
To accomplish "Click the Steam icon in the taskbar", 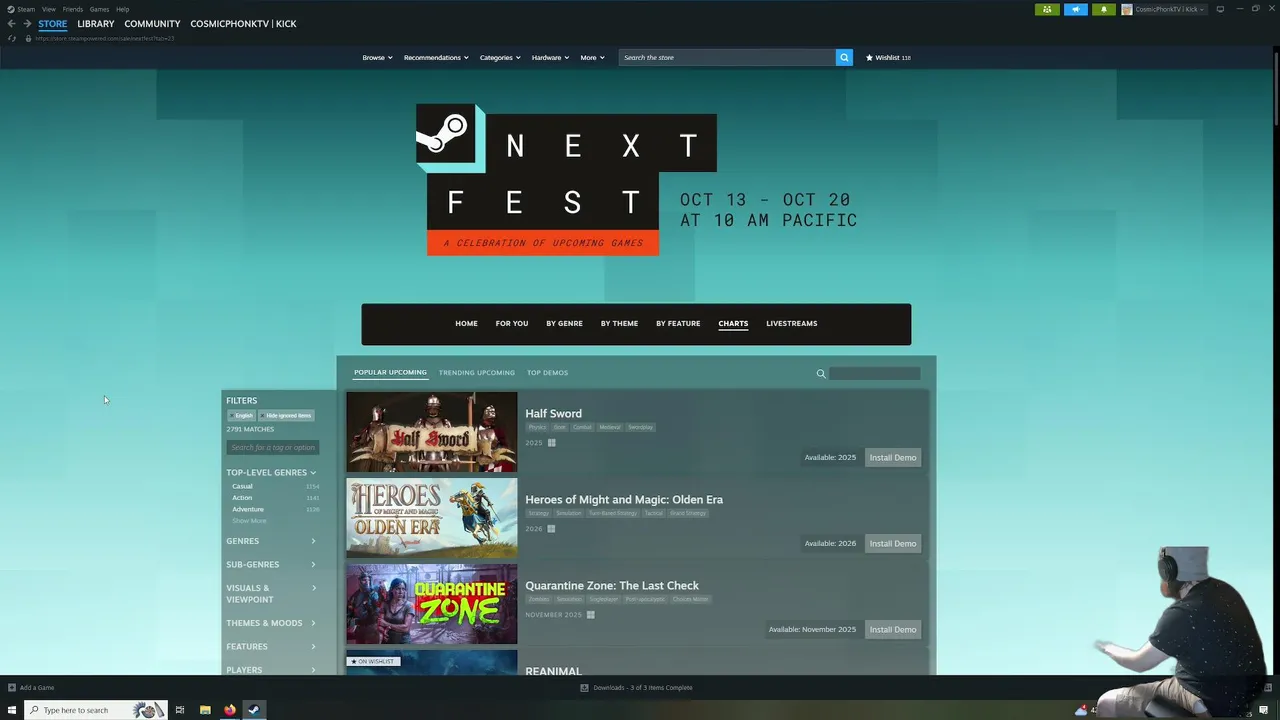I will [254, 710].
